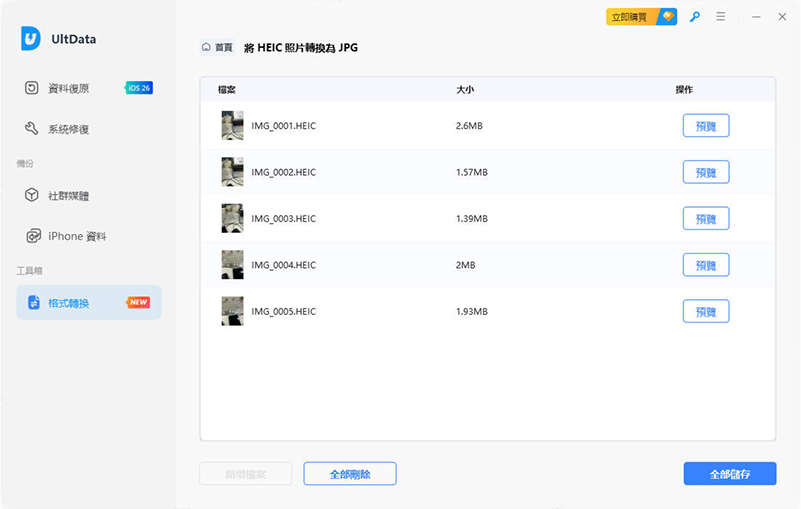Open IMG_0002.HEIC thumbnail
This screenshot has width=801, height=509.
(x=232, y=172)
